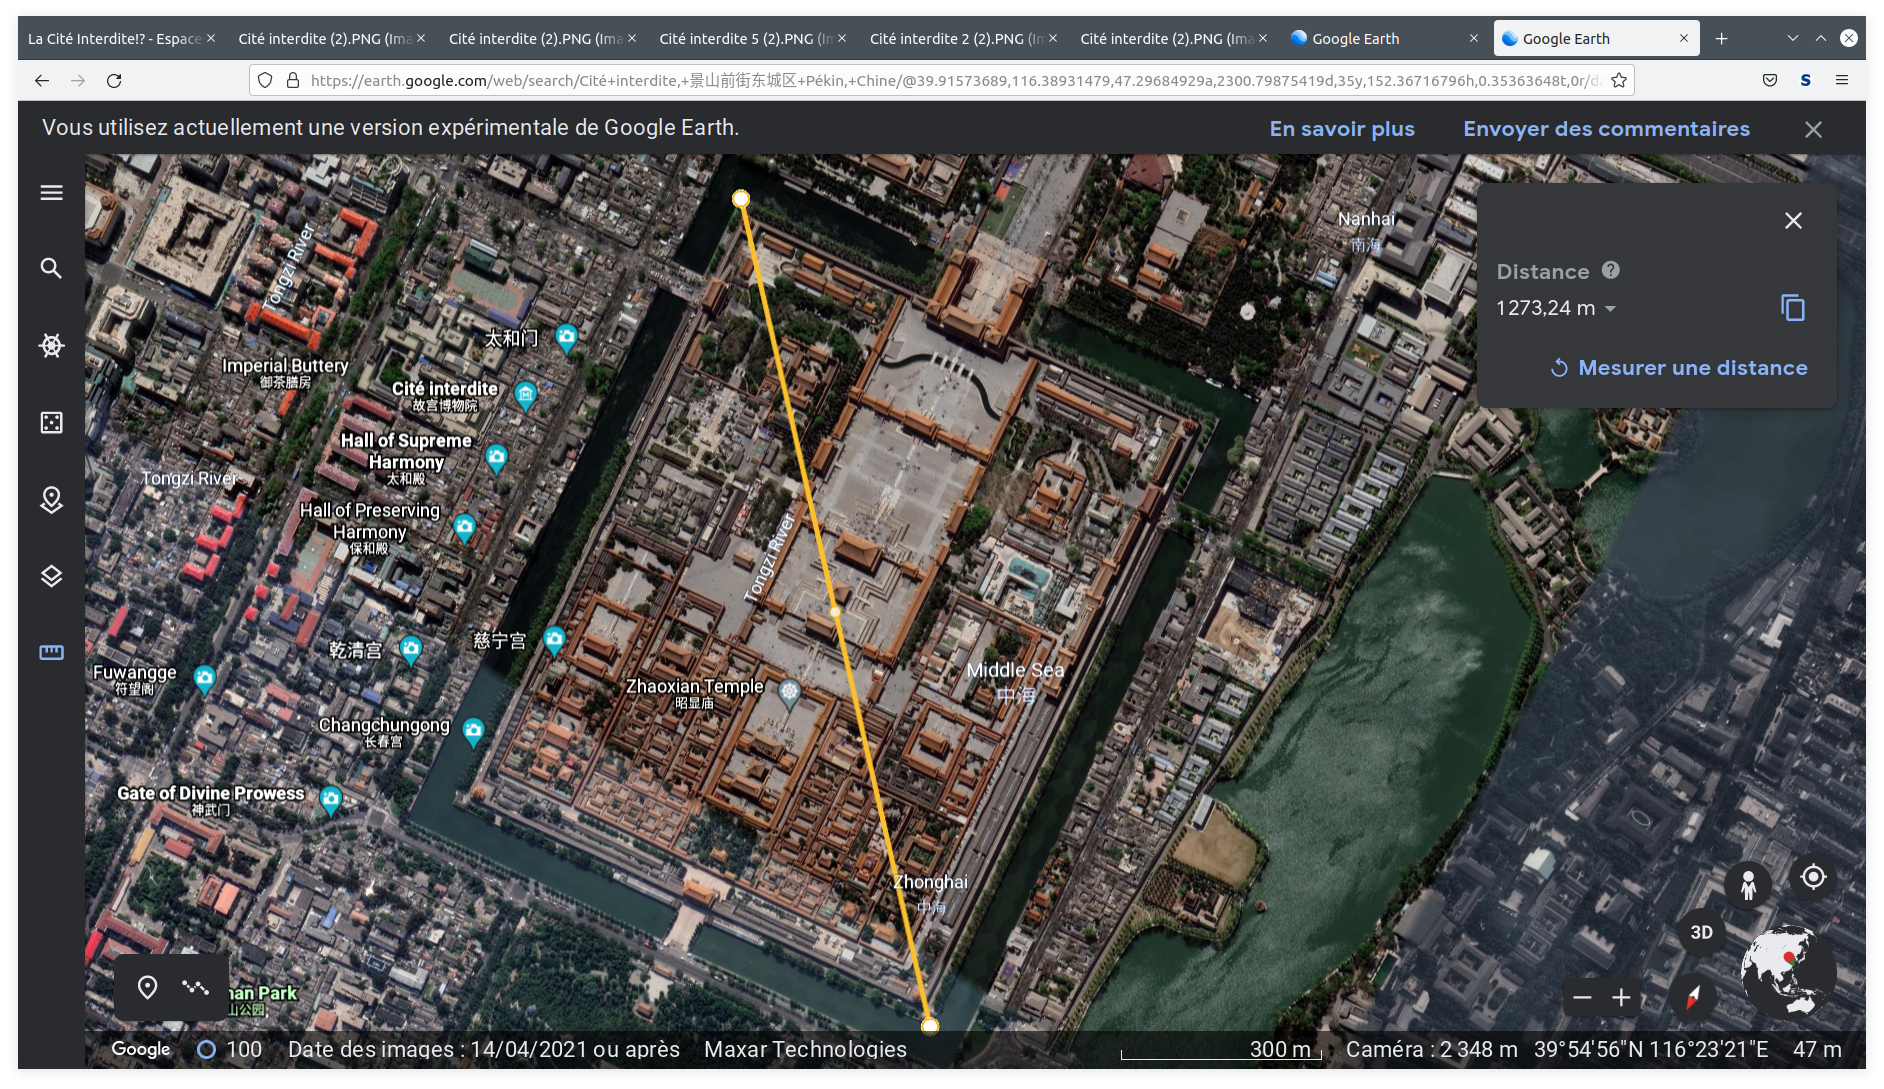
Task: Select the ruler measure tool
Action: click(51, 652)
